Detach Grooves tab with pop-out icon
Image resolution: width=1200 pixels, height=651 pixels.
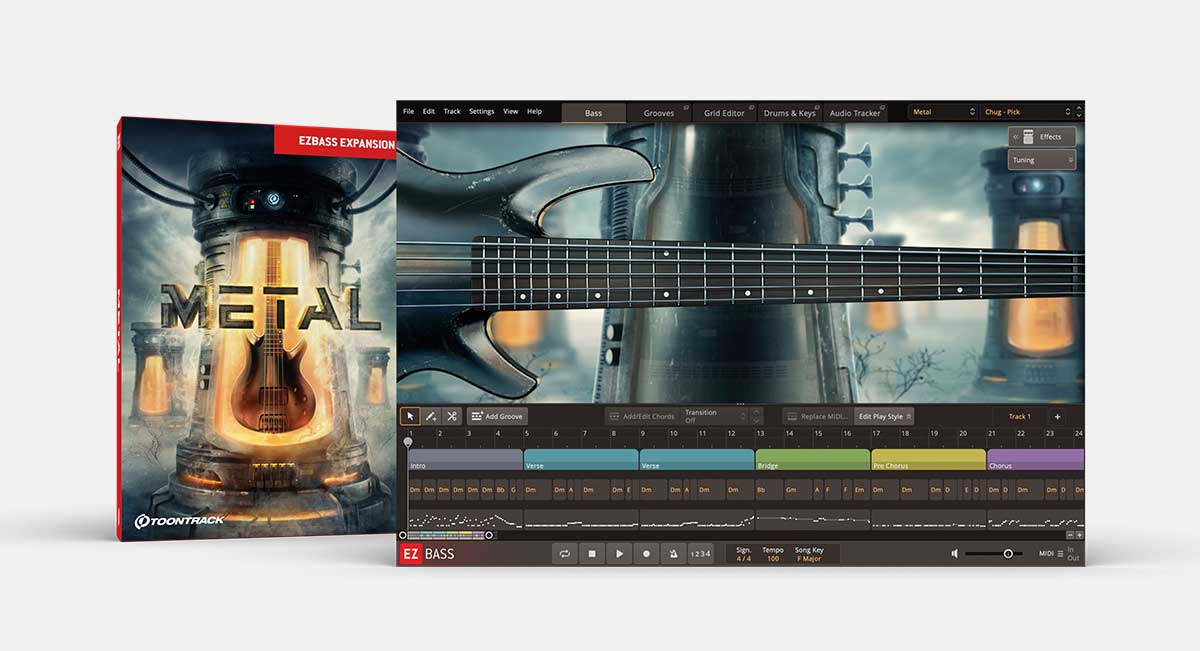pyautogui.click(x=686, y=107)
